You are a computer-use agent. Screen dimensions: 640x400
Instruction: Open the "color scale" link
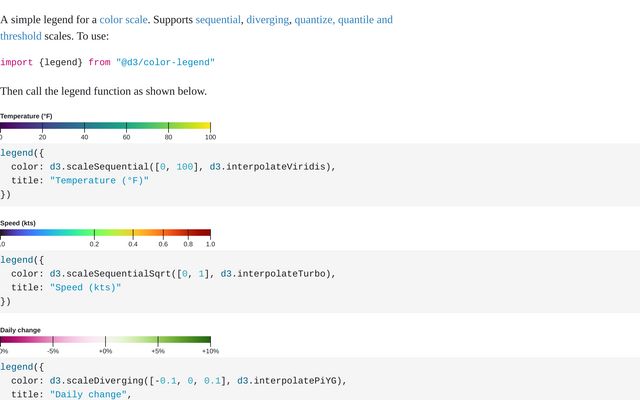(x=123, y=20)
